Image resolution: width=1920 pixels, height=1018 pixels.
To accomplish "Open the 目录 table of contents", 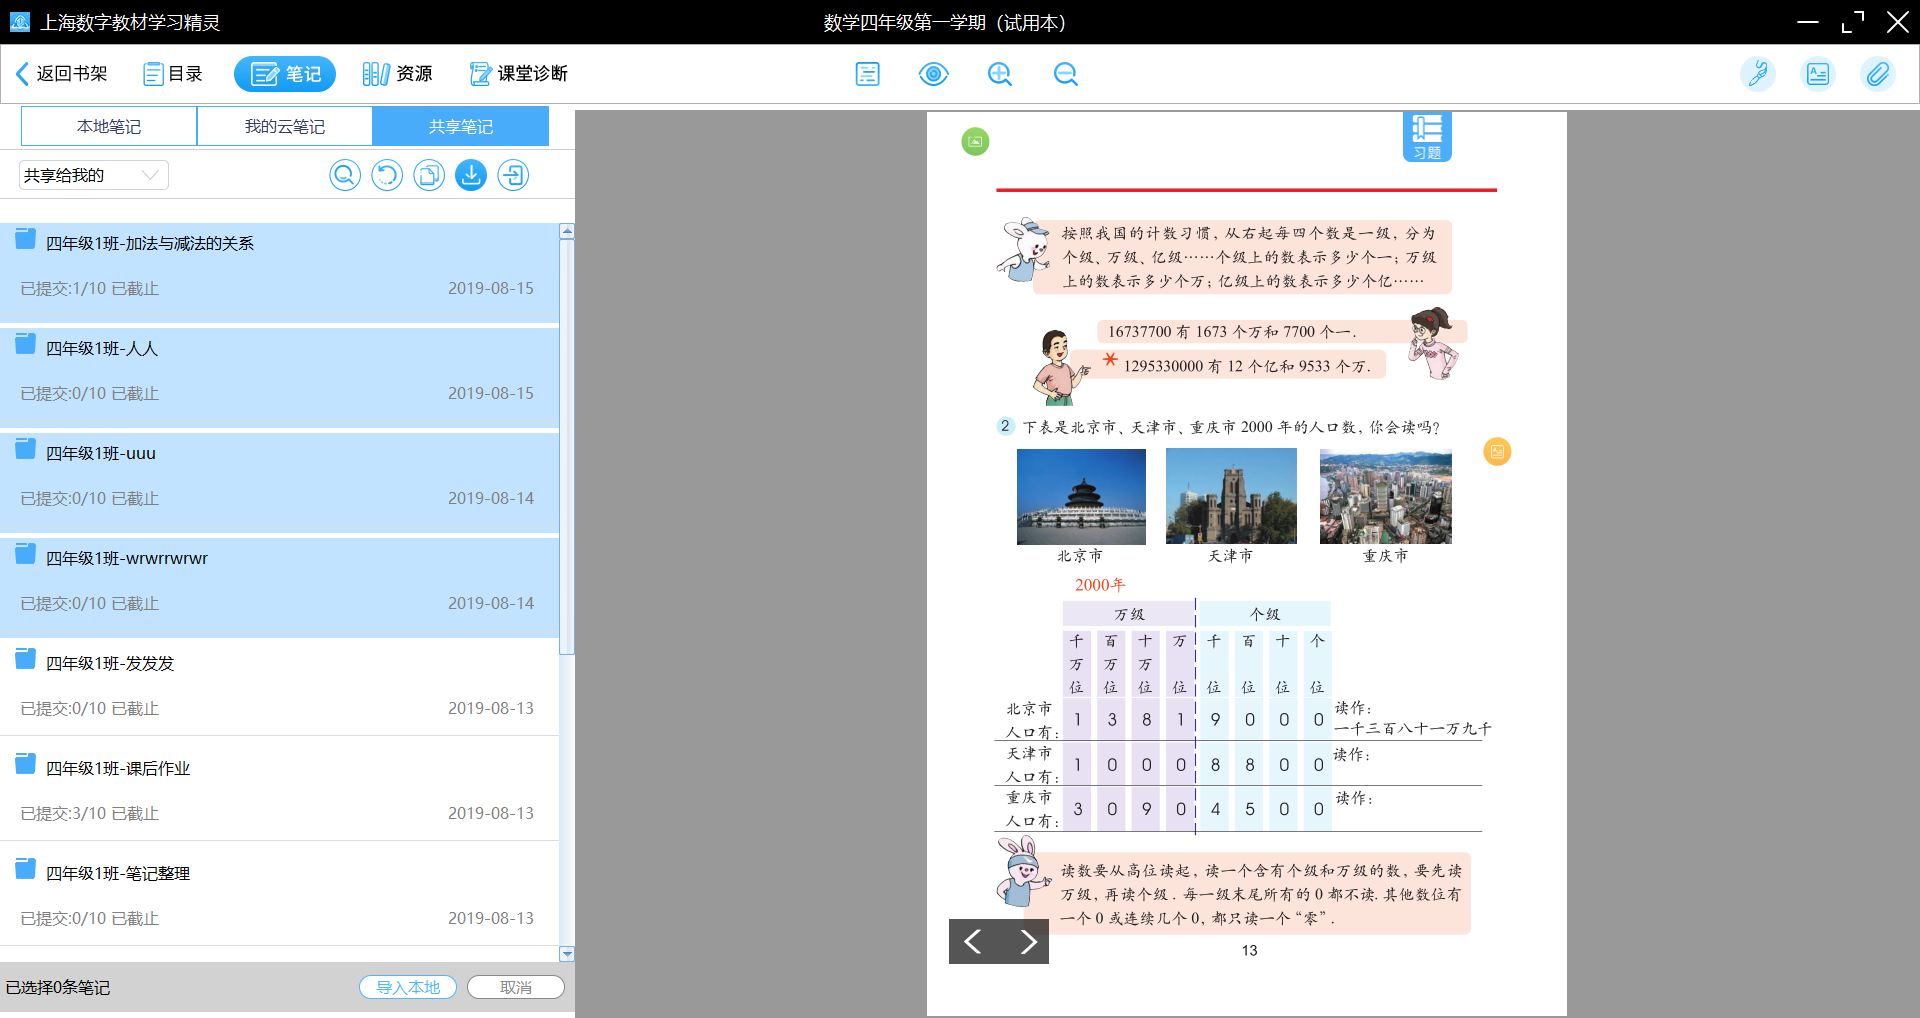I will pyautogui.click(x=173, y=74).
